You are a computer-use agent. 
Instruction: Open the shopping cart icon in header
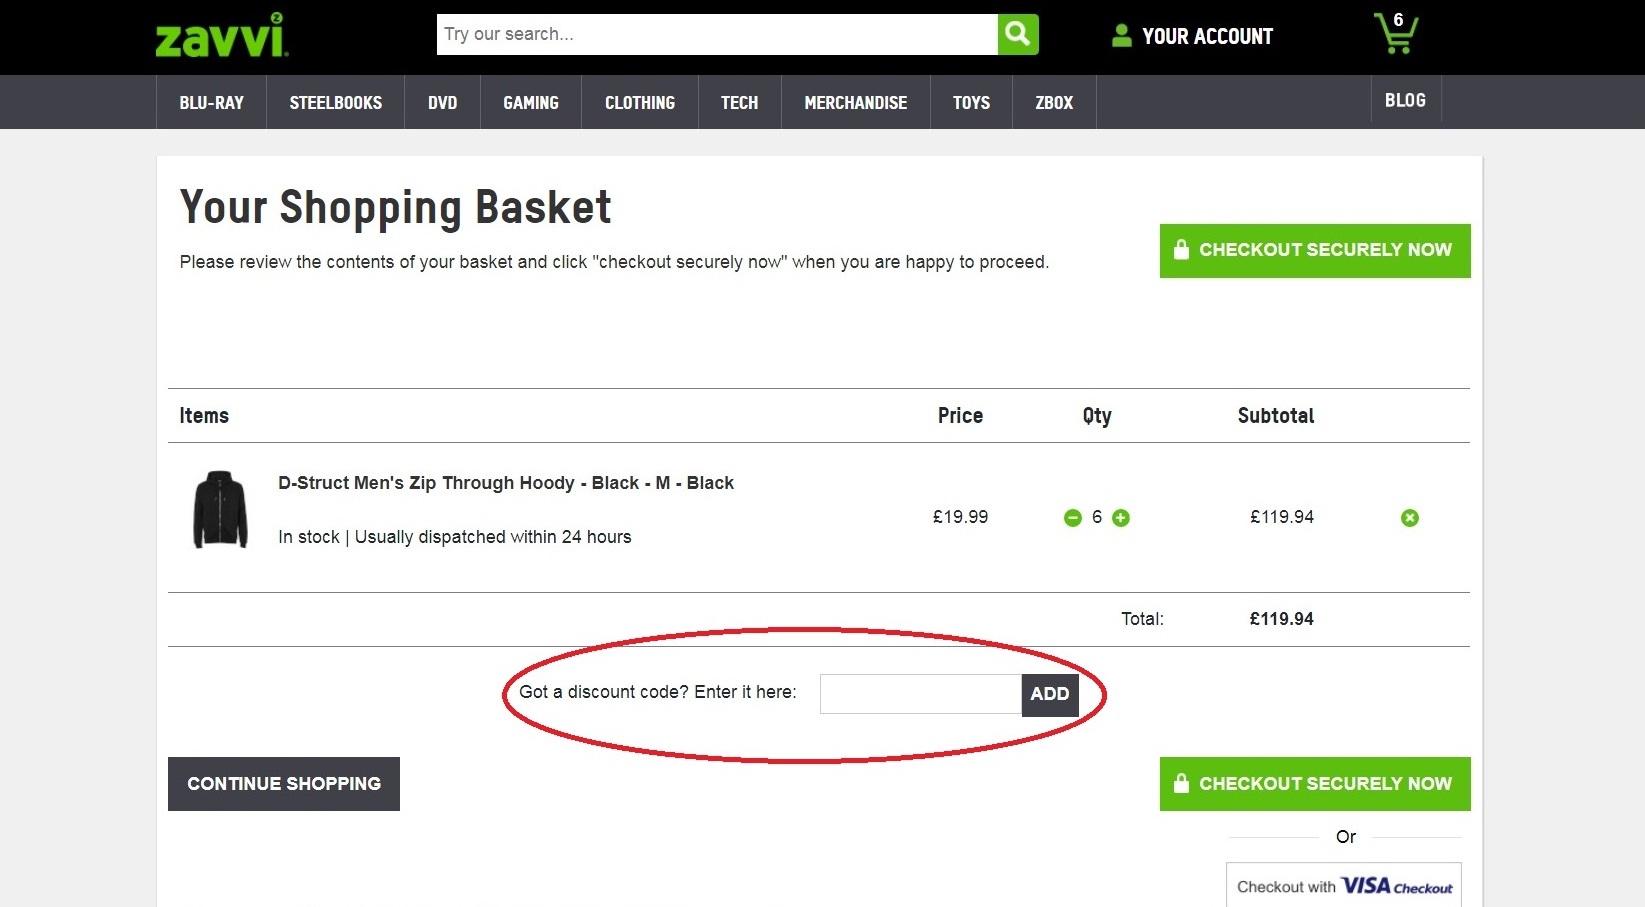coord(1395,34)
